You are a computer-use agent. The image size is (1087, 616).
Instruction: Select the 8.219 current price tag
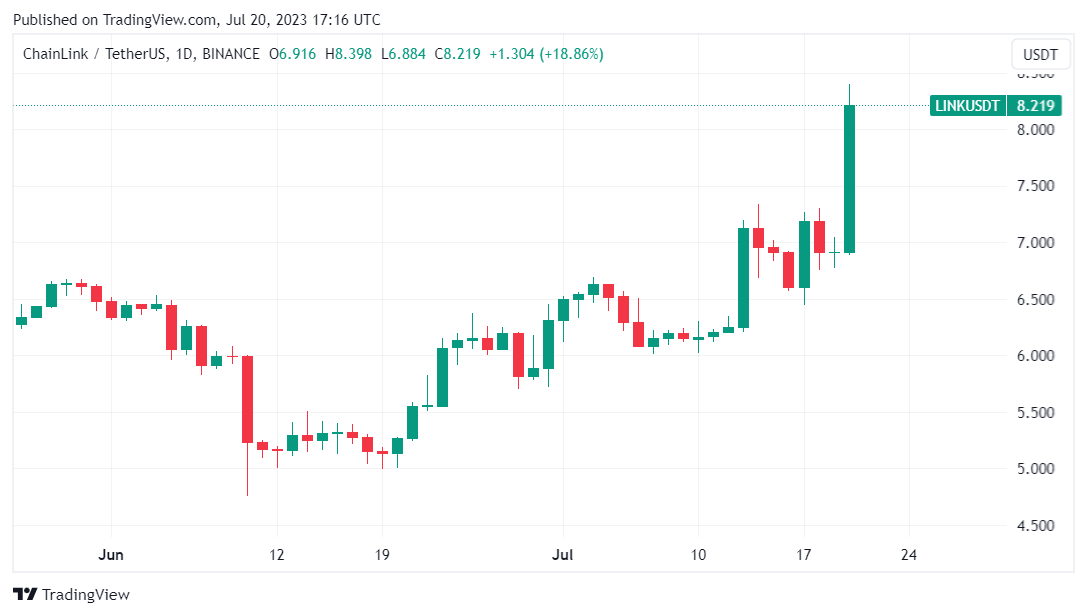(x=1034, y=105)
